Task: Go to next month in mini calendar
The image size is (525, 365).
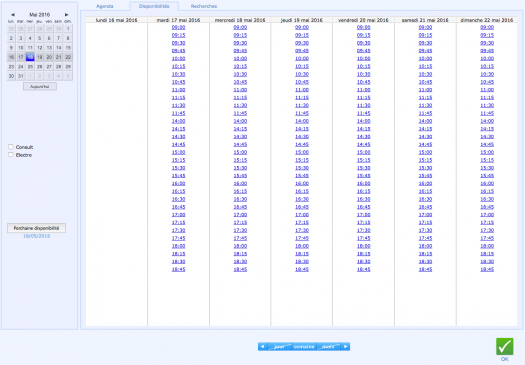Action: 66,15
